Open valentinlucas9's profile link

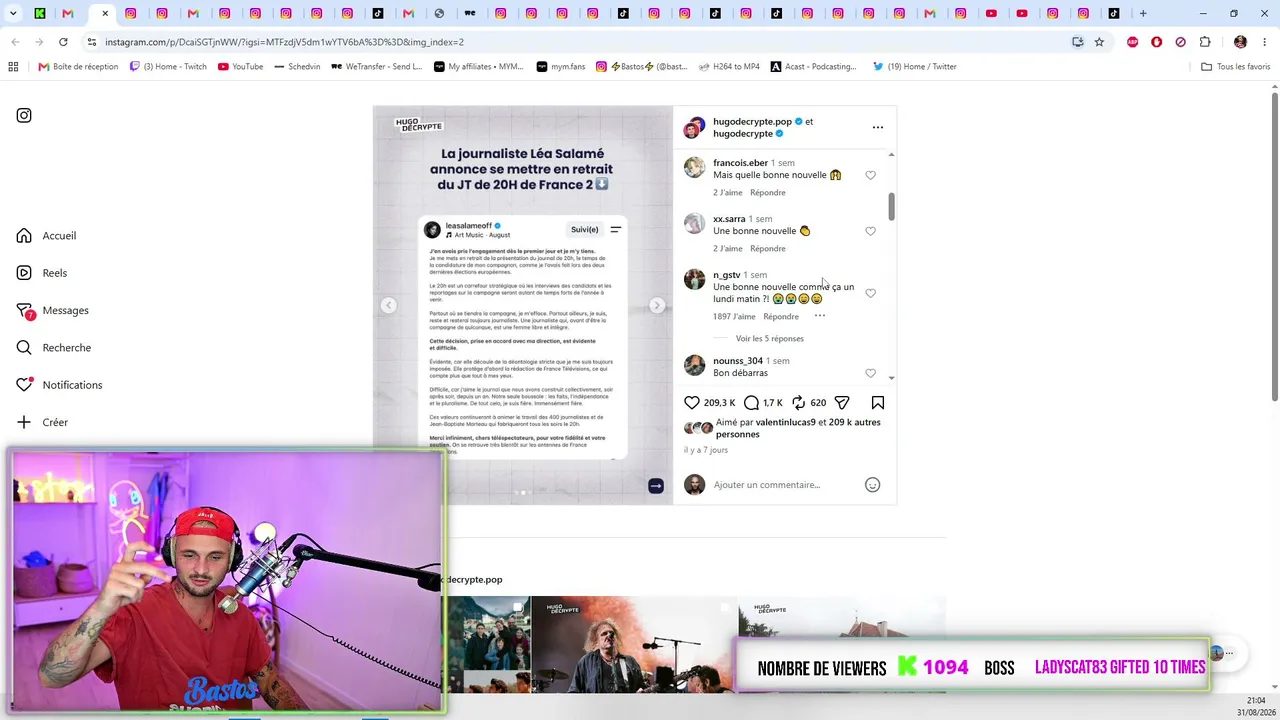pos(786,423)
